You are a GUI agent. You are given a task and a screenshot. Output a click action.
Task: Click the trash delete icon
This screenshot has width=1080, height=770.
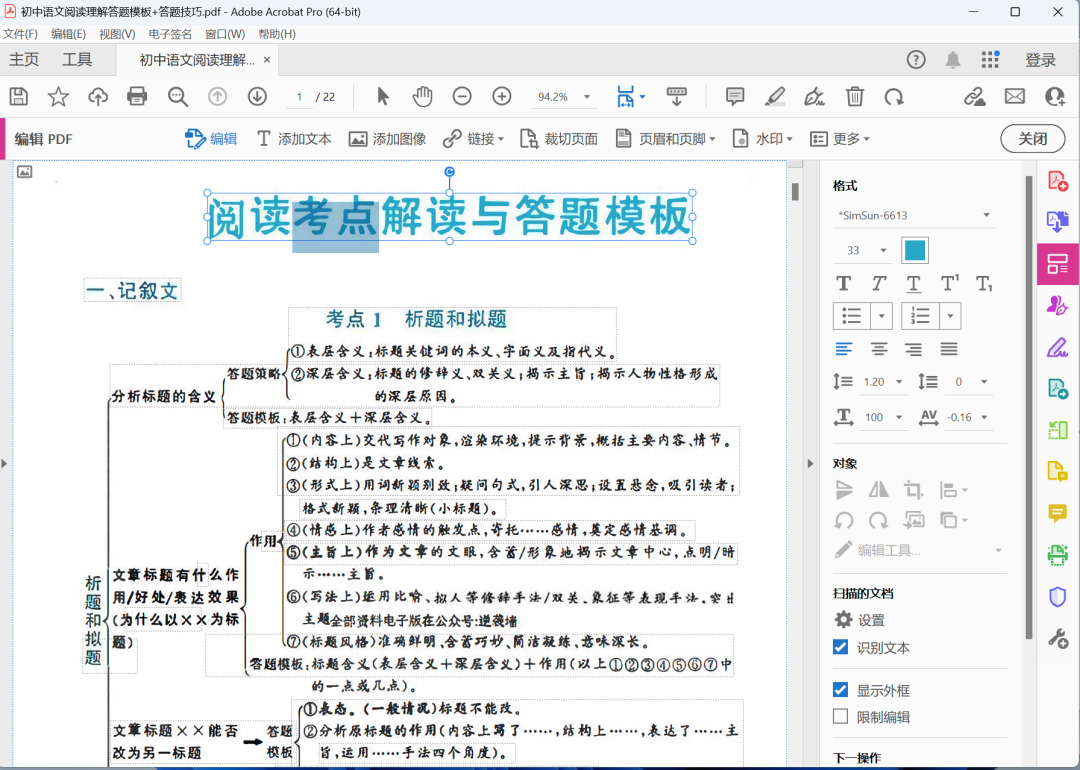(x=855, y=96)
